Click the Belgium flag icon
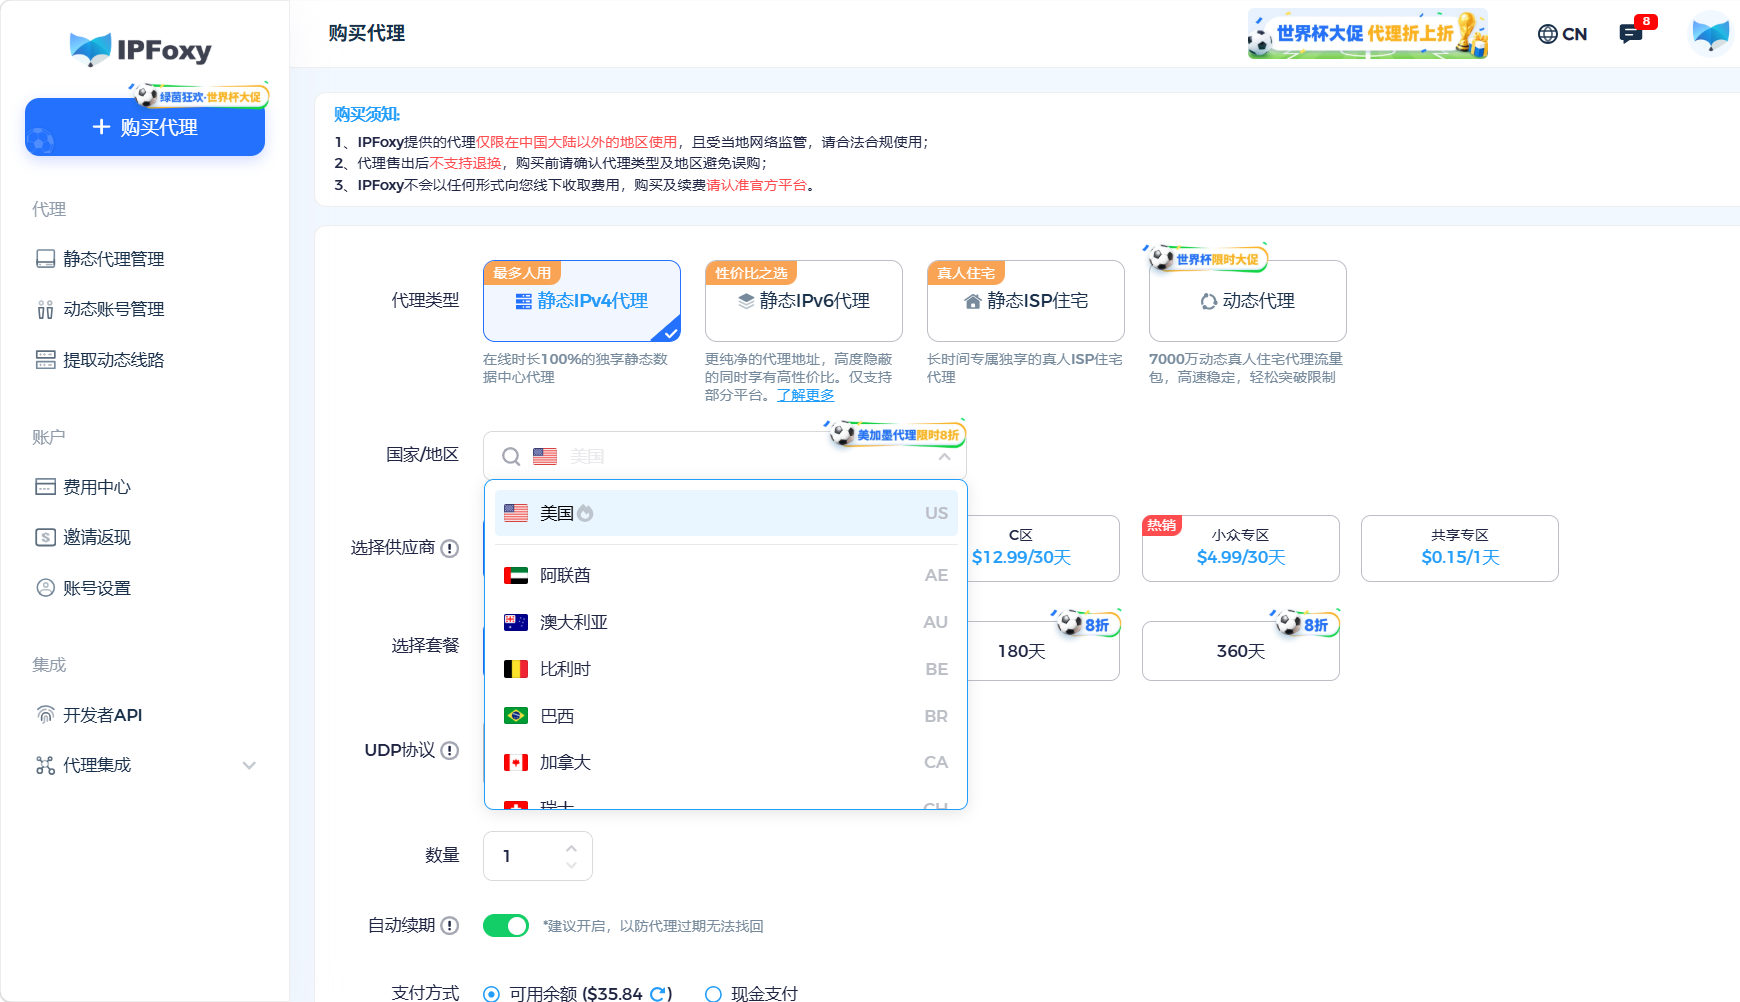Viewport: 1740px width, 1002px height. 516,669
